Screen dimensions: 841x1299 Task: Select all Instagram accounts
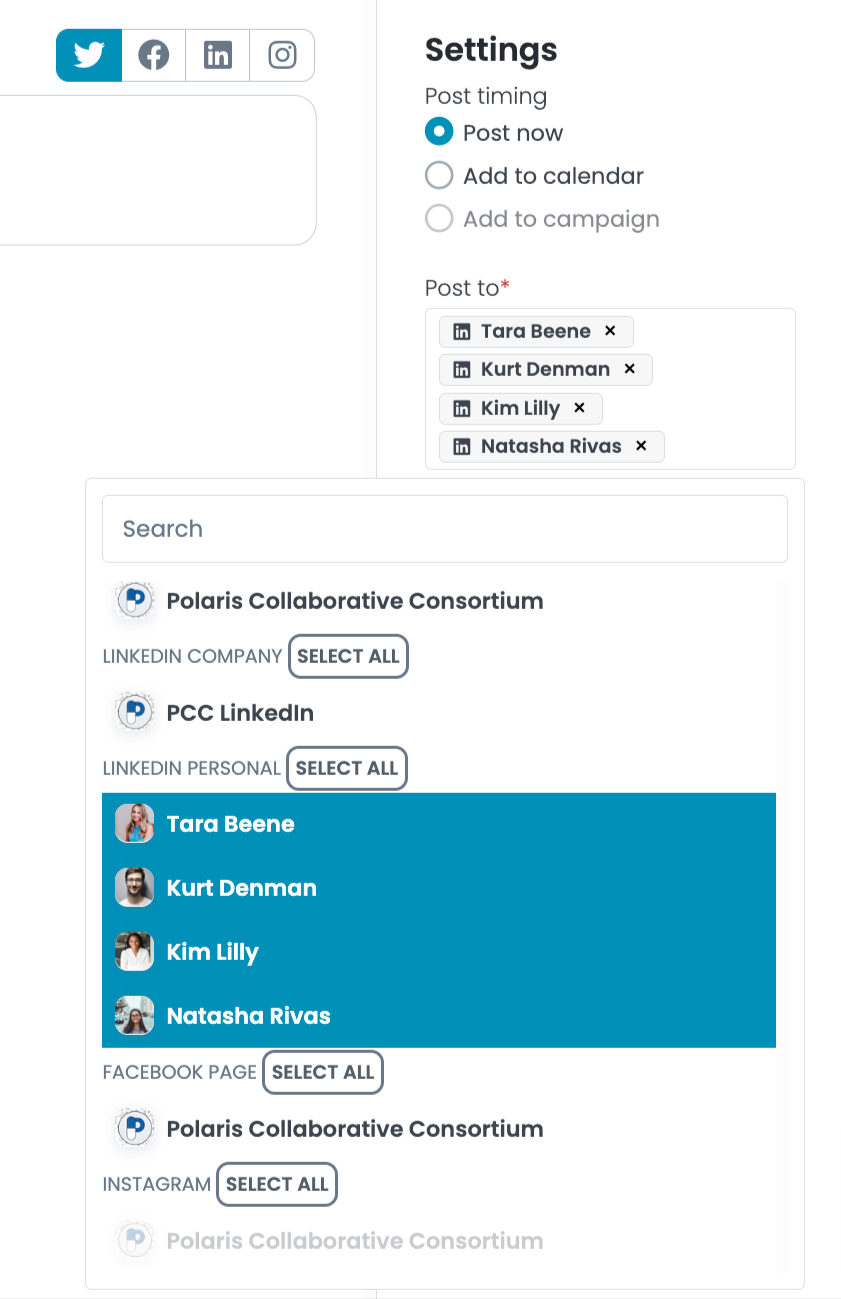point(277,1184)
